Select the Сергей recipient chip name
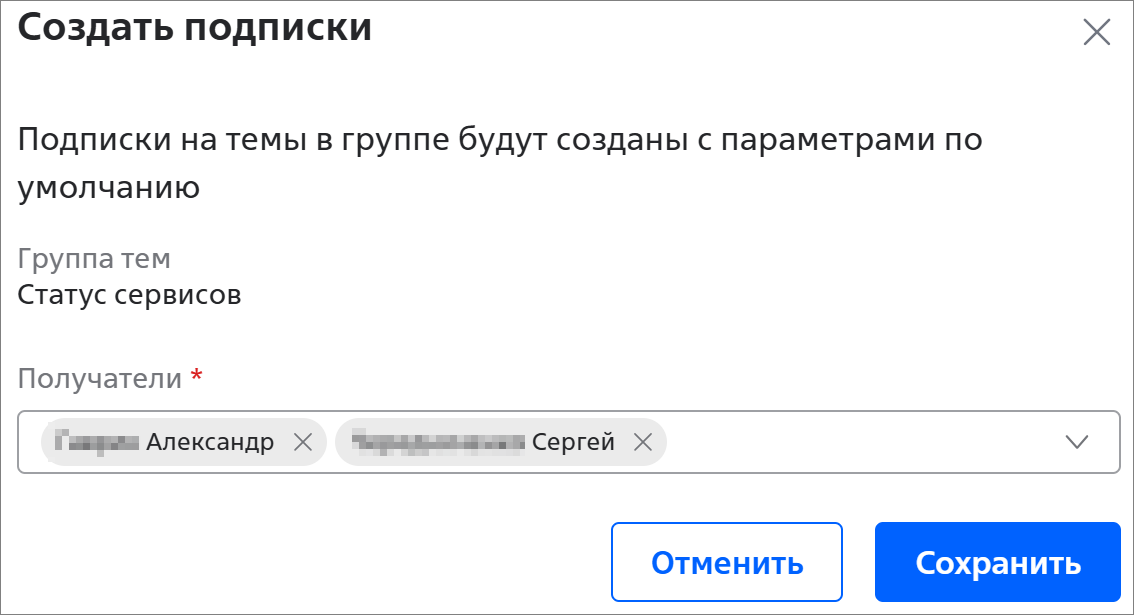This screenshot has height=615, width=1134. 573,441
